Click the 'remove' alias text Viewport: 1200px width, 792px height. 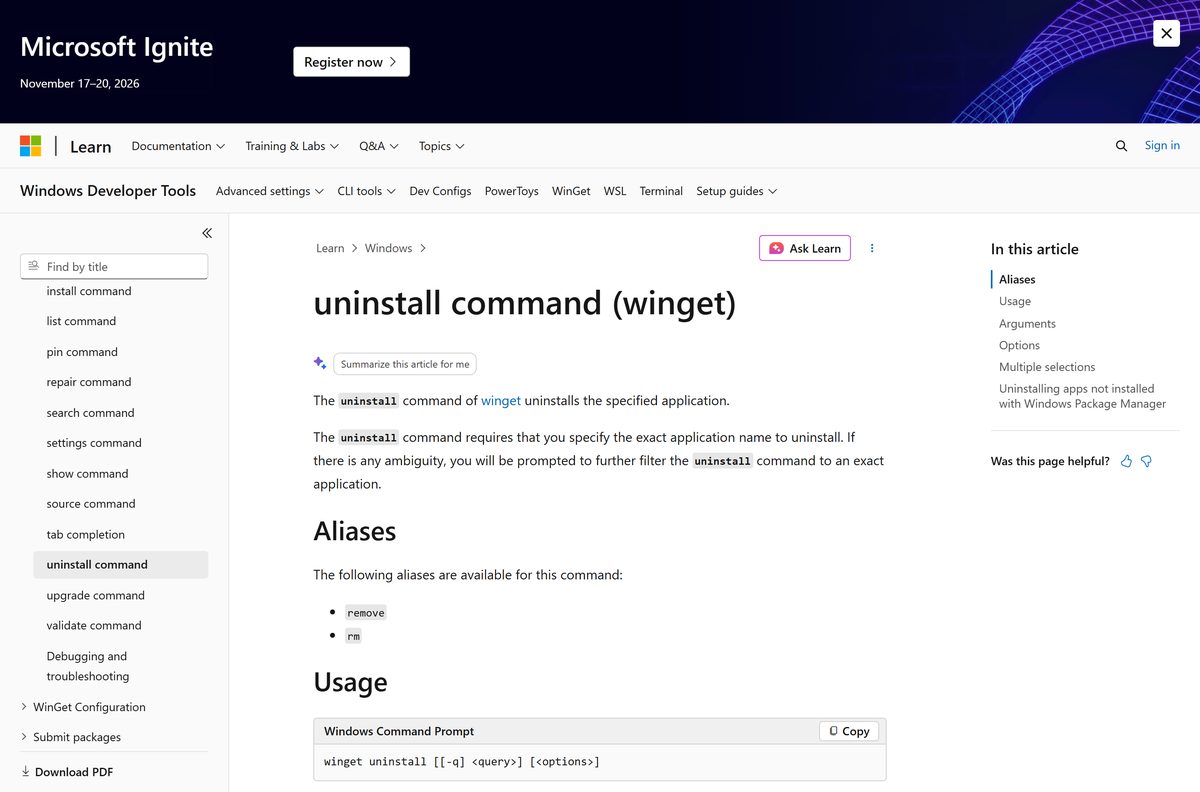[x=366, y=613]
